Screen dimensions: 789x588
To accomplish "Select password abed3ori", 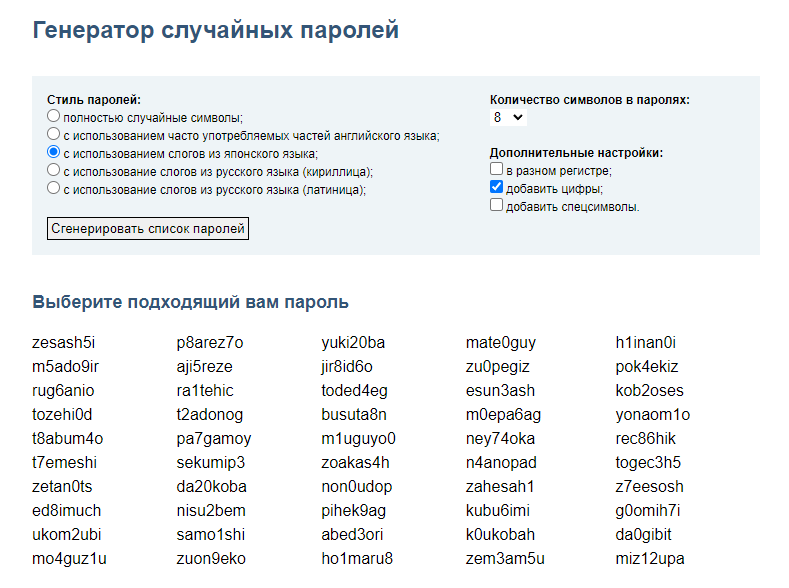I will tap(352, 535).
